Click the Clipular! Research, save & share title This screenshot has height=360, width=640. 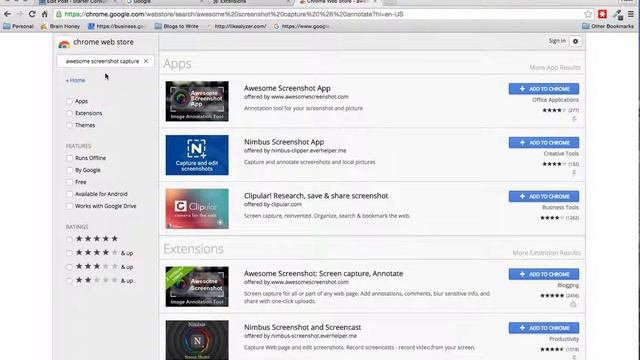316,196
